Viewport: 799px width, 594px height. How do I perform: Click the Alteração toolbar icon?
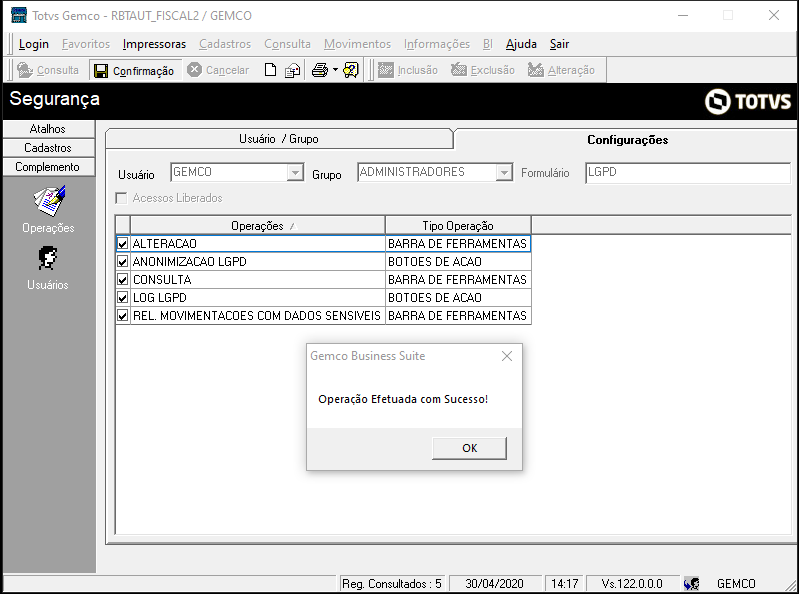[x=536, y=70]
